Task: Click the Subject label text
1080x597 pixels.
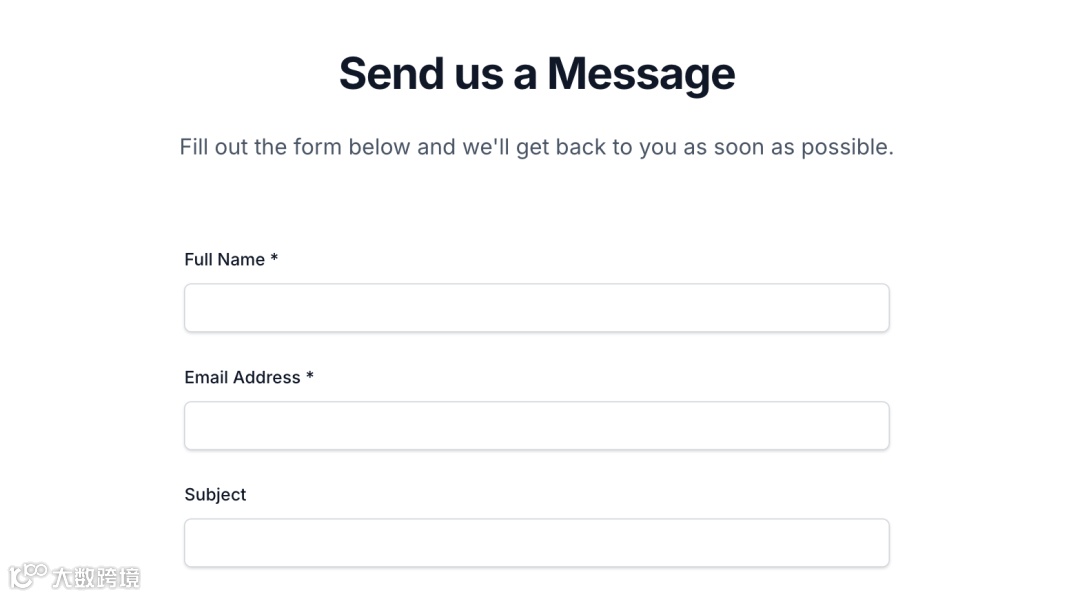Action: click(x=215, y=495)
